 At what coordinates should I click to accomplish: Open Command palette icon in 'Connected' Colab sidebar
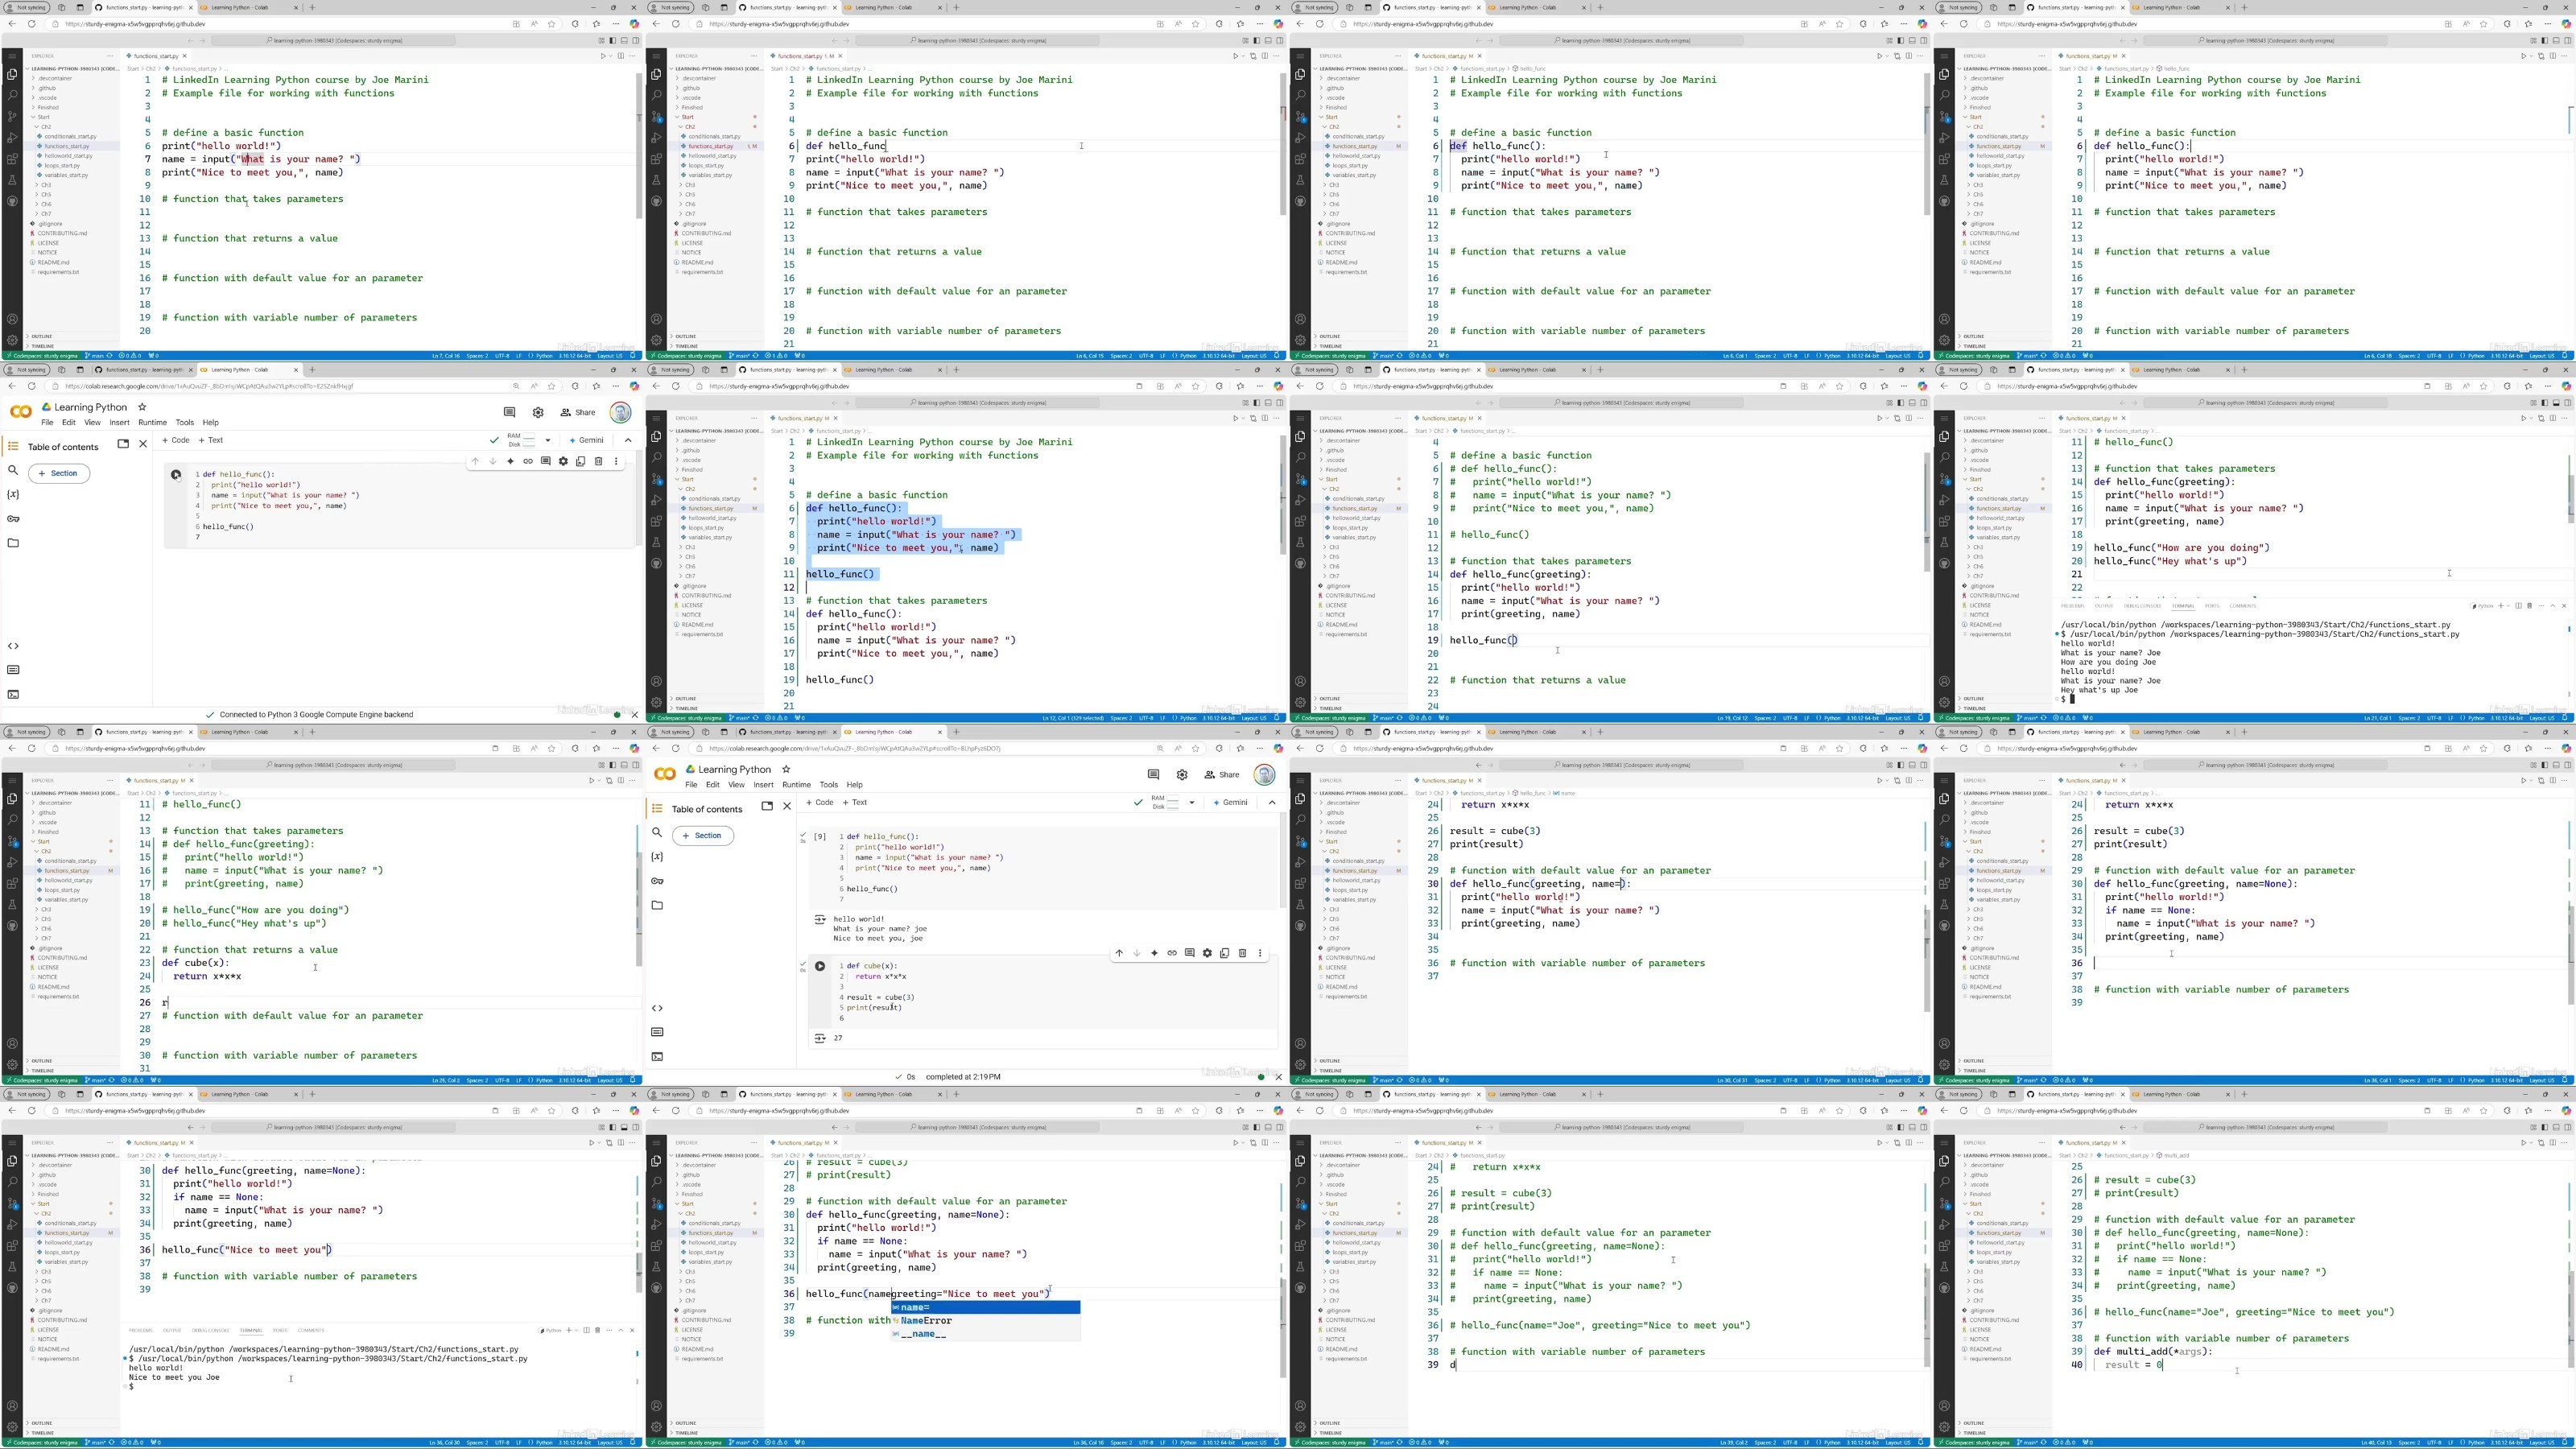[13, 670]
